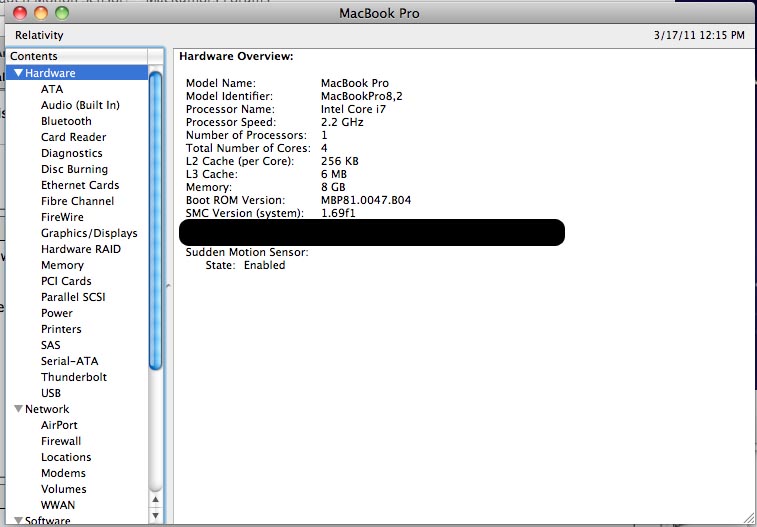Select Hardware RAID entry
Viewport: 757px width, 527px height.
click(x=81, y=249)
